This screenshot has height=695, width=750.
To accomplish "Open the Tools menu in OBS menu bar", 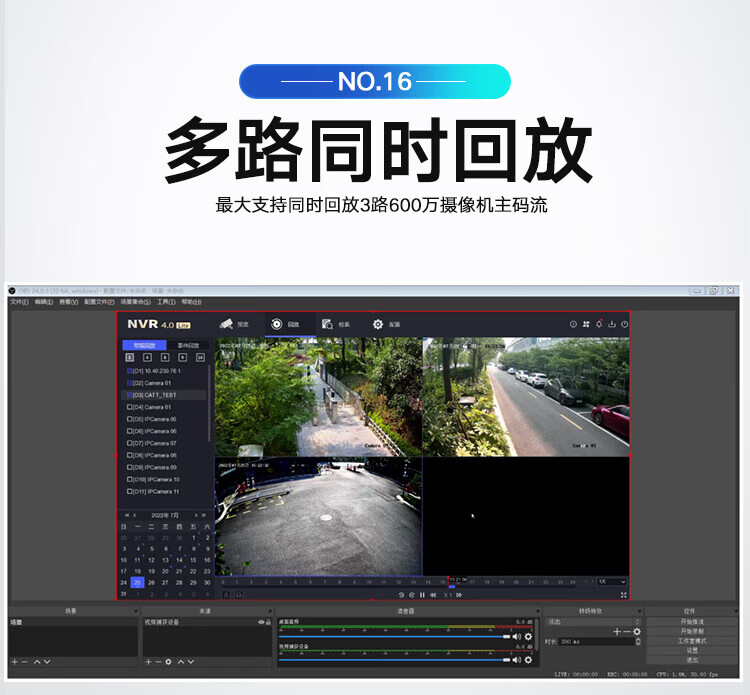I will (166, 301).
